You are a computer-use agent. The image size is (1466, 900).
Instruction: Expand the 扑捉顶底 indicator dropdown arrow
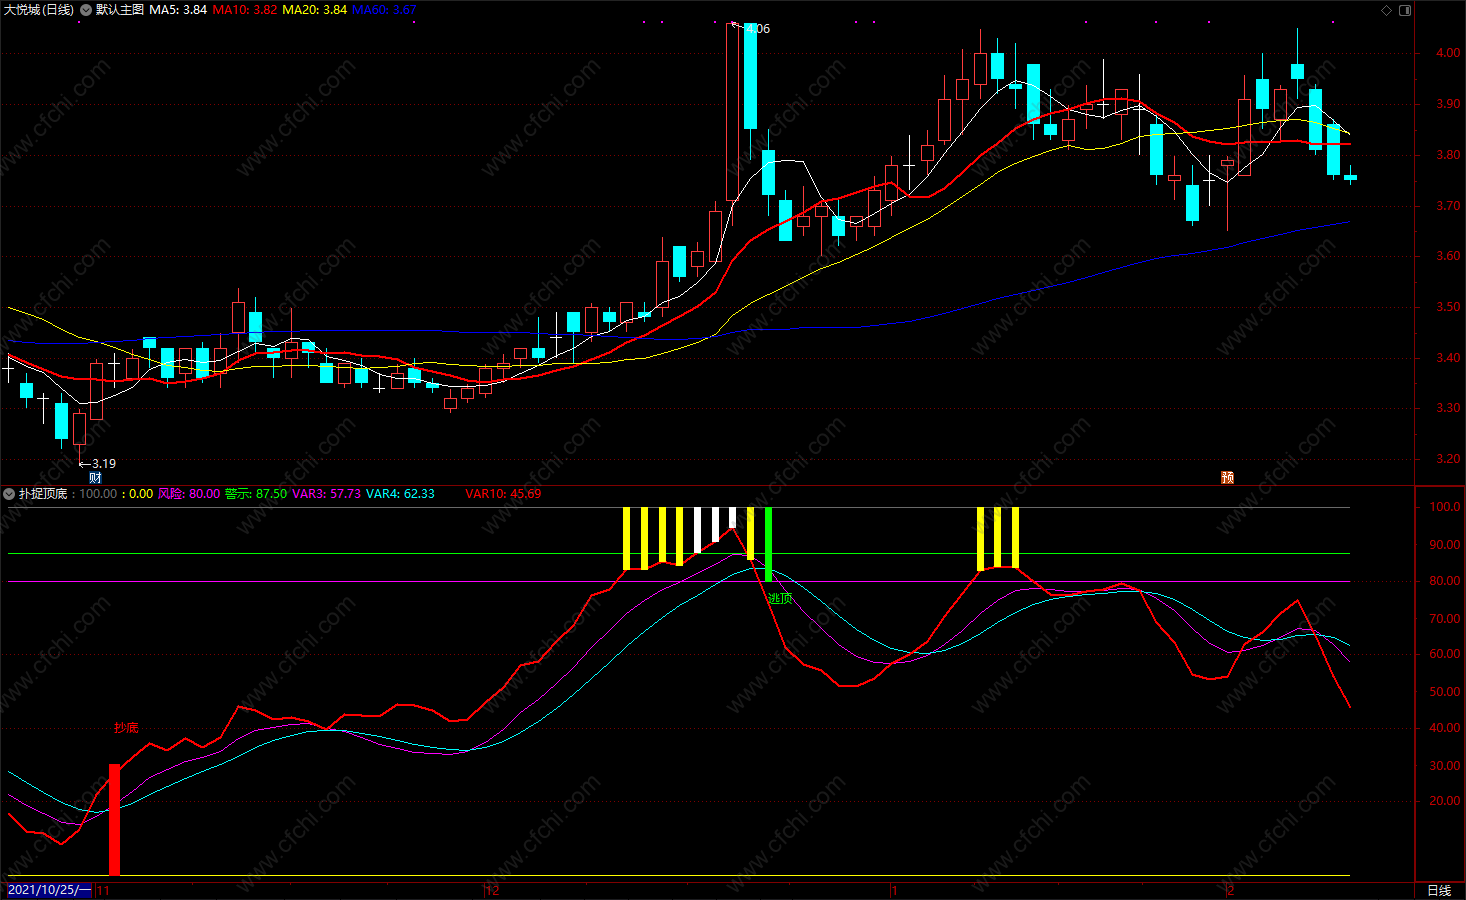point(9,494)
